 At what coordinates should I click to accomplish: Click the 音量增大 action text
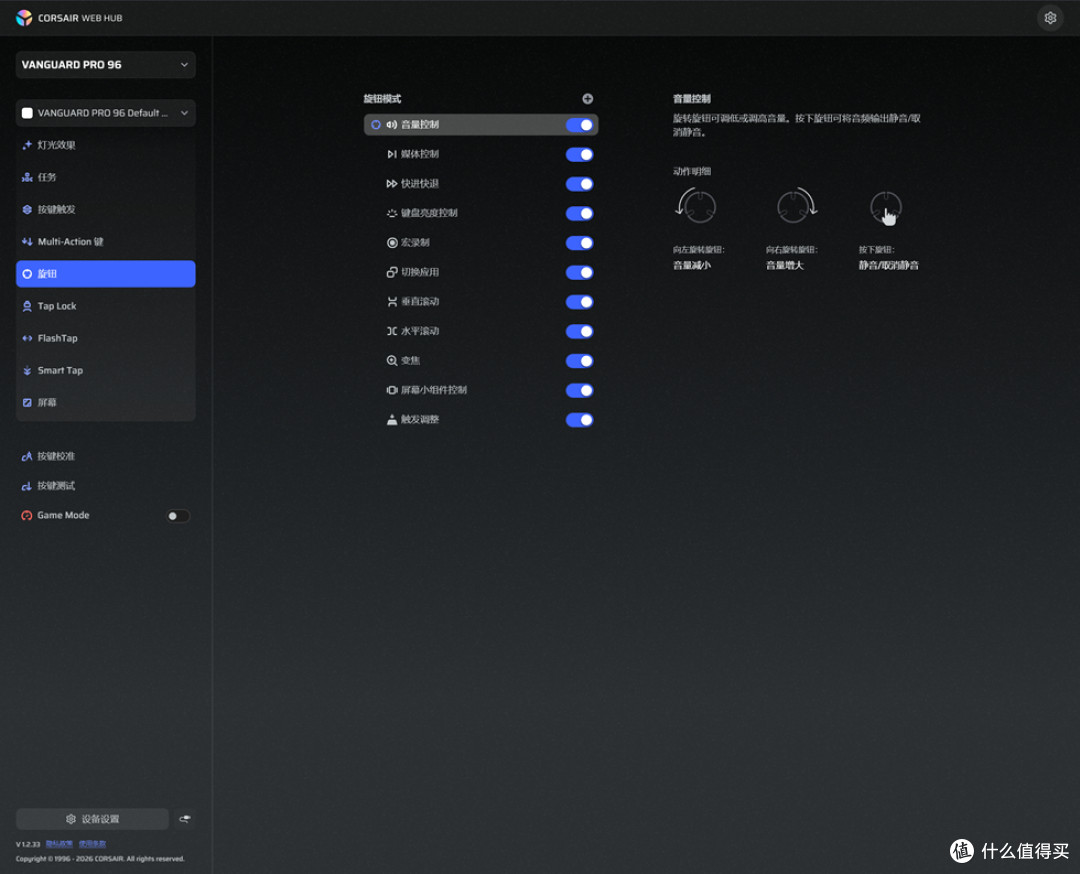(x=785, y=265)
